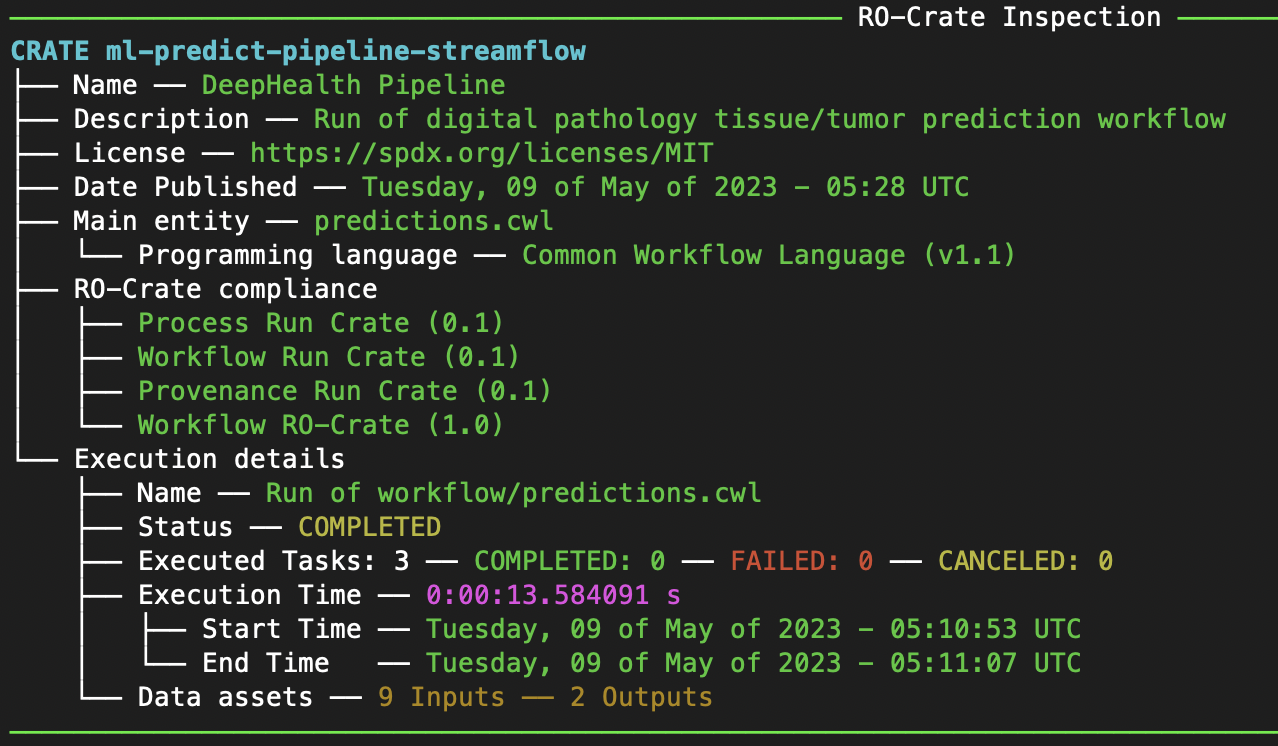This screenshot has height=746, width=1278.
Task: Click start time value ending '05:10:53 UTC'
Action: 754,629
